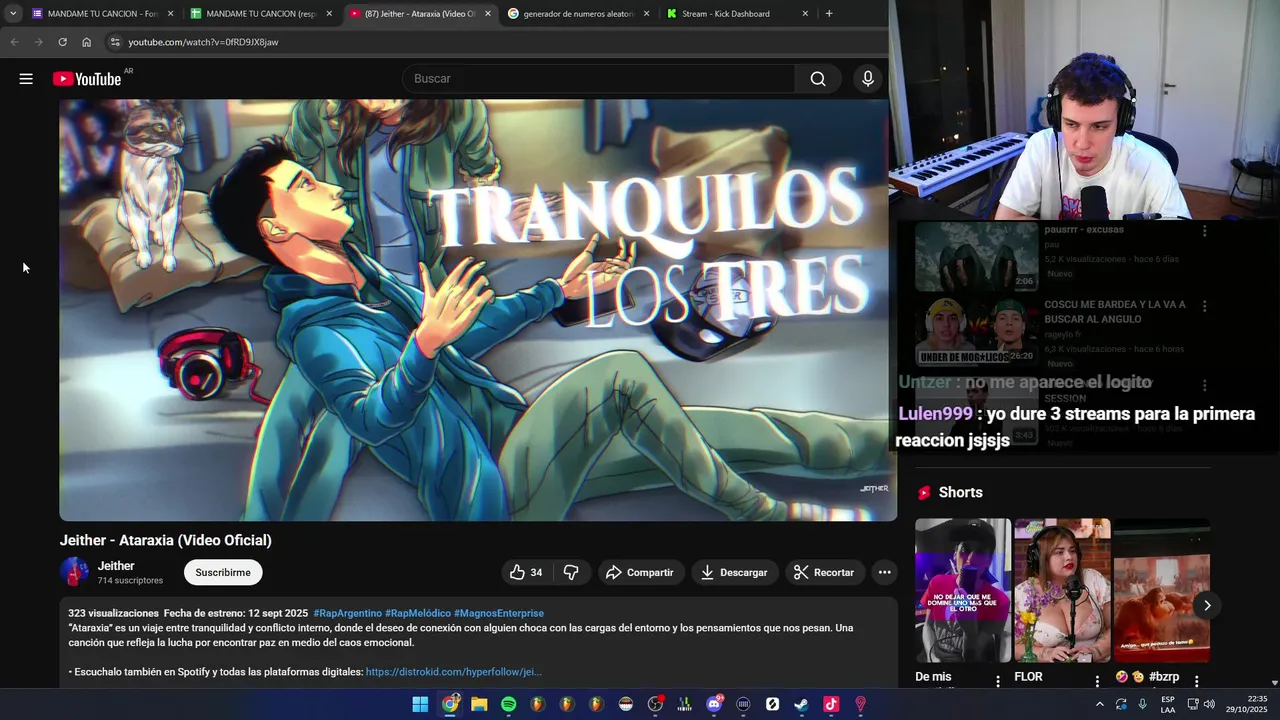Open the YouTube hamburger guide menu
The height and width of the screenshot is (720, 1280).
(x=26, y=79)
